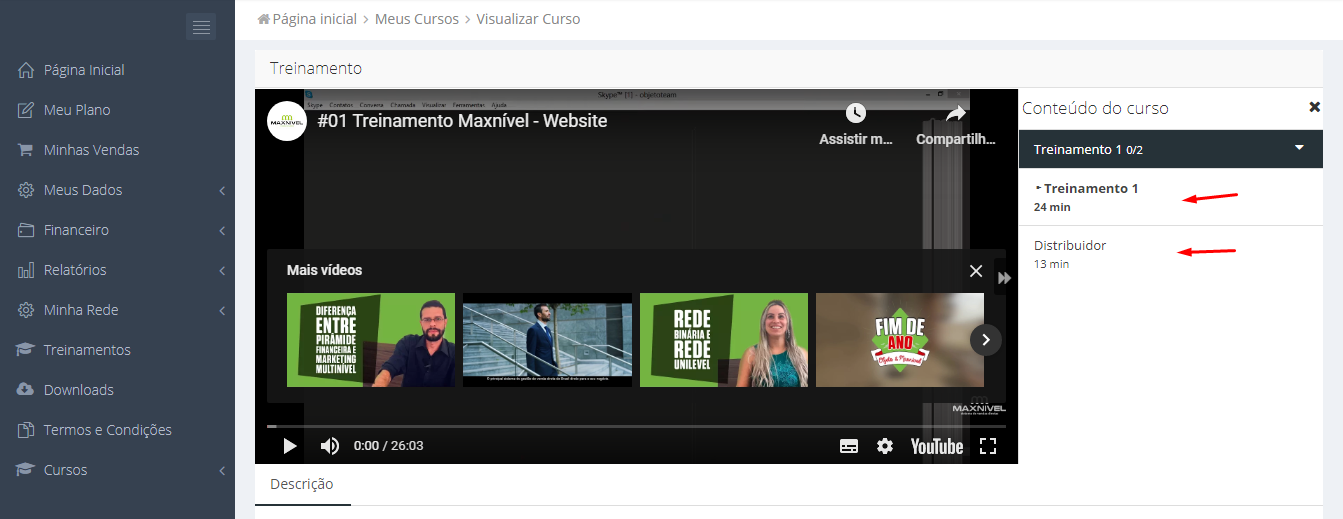
Task: Show next suggested videos with arrow
Action: 985,340
